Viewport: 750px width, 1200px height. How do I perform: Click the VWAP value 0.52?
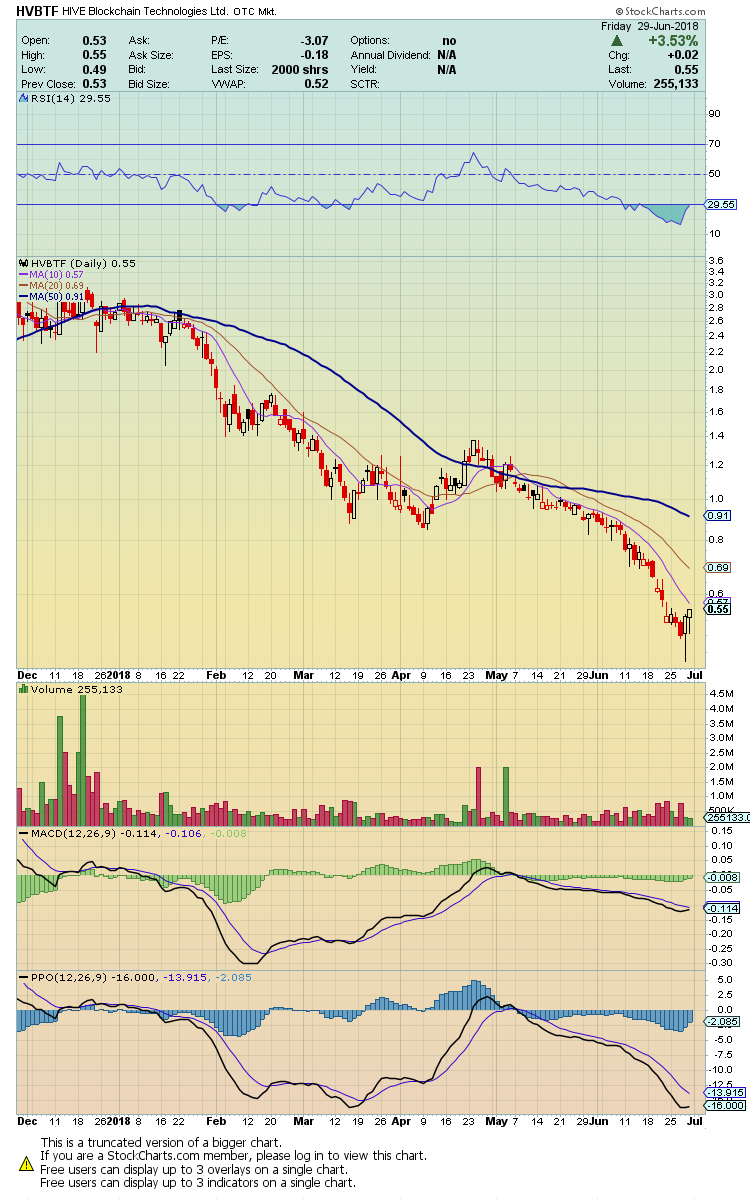pyautogui.click(x=317, y=85)
